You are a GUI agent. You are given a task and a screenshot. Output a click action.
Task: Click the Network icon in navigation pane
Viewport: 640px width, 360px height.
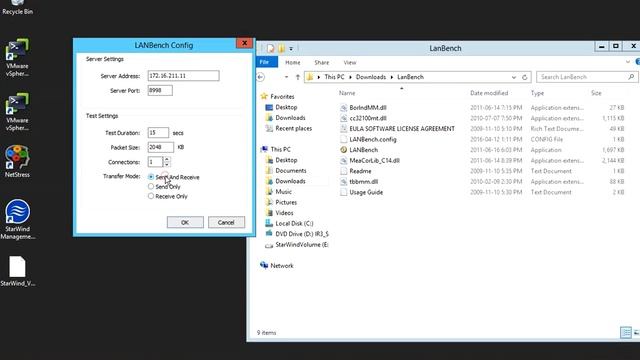264,265
